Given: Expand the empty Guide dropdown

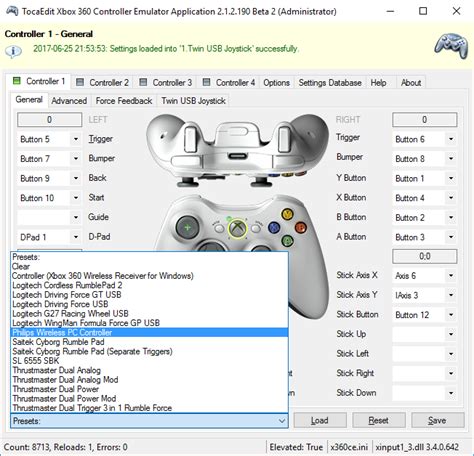Looking at the screenshot, I should tap(76, 217).
